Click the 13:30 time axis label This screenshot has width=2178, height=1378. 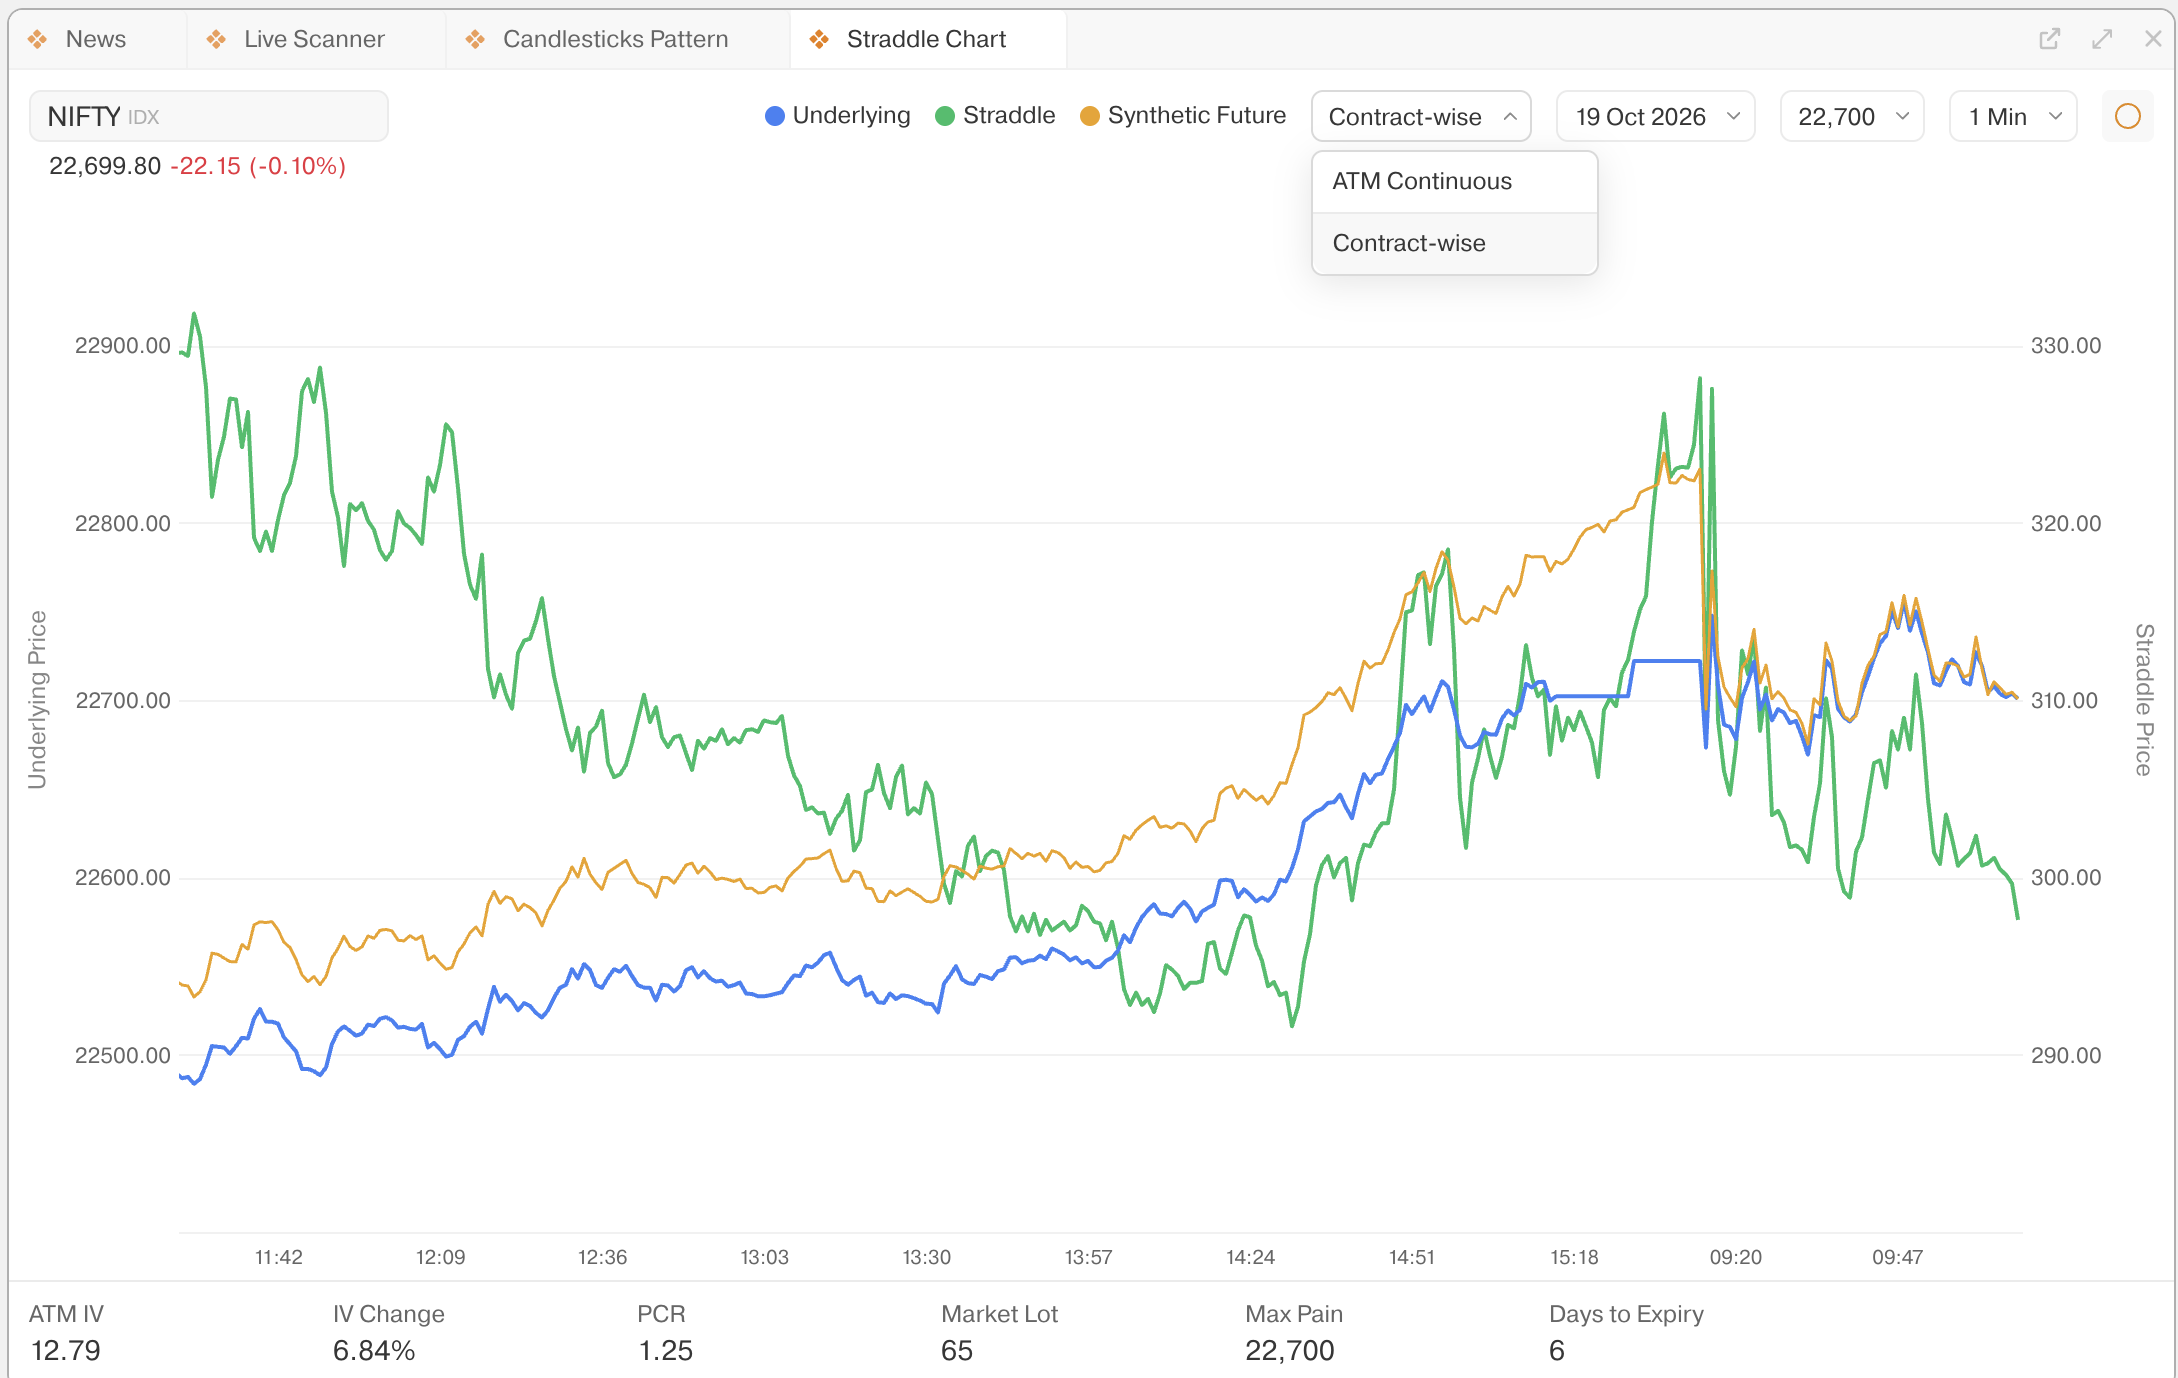pyautogui.click(x=927, y=1257)
